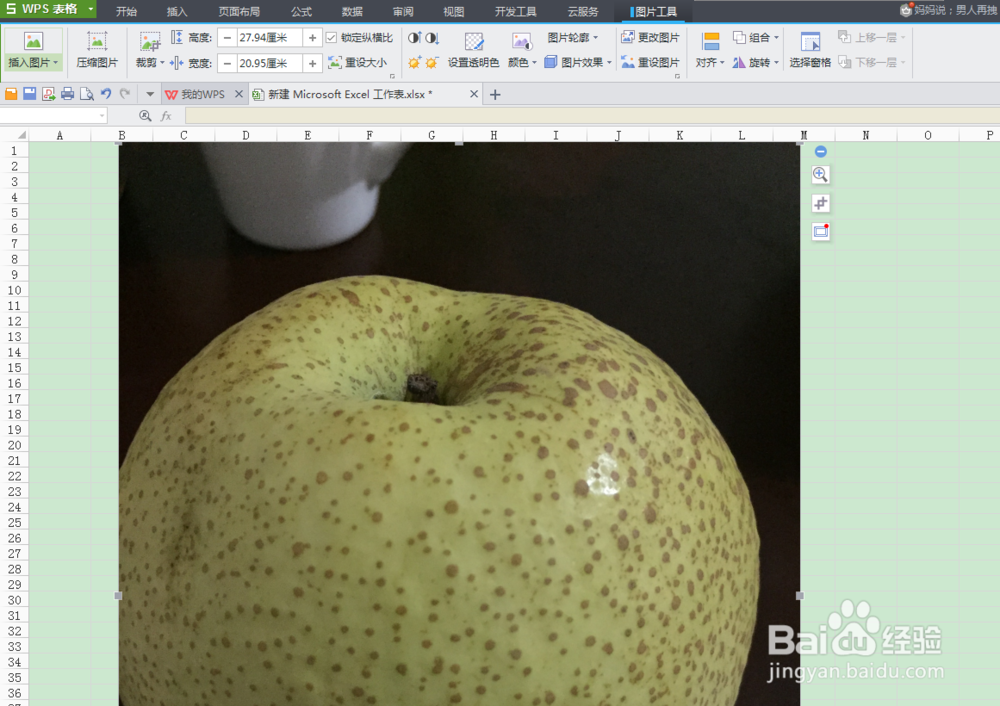Click the zoom-in magnifier beside picture

click(821, 175)
